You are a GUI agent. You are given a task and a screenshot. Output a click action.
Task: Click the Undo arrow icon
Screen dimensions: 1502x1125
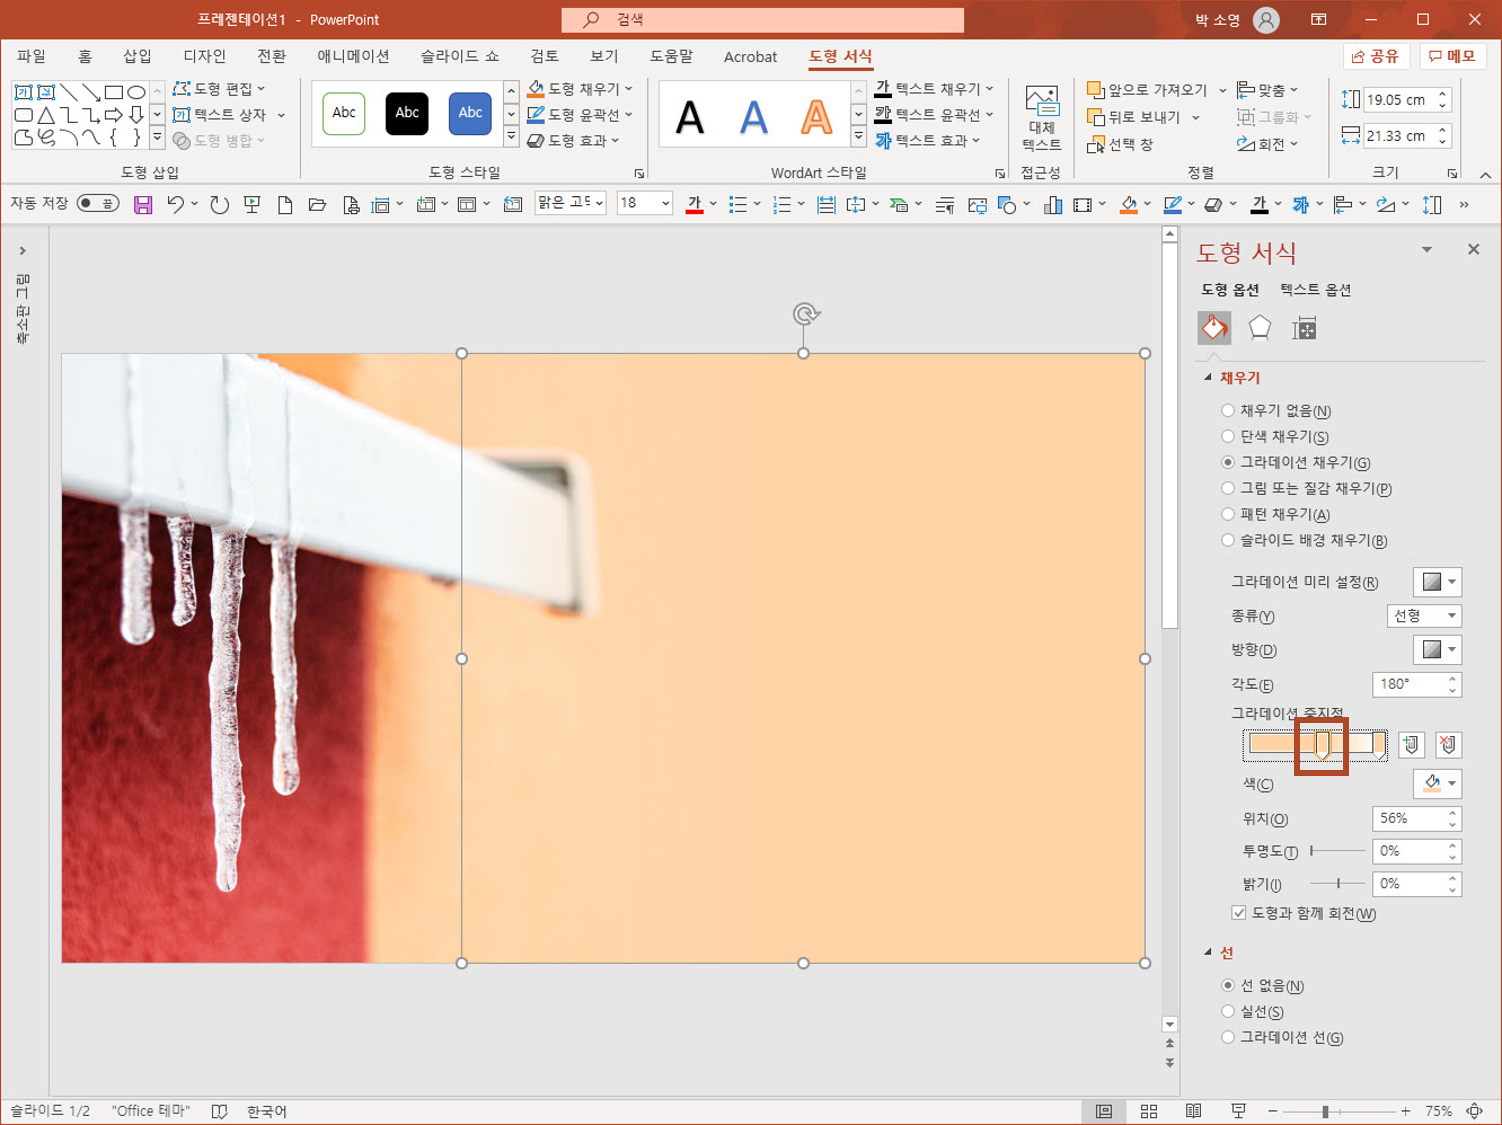pyautogui.click(x=176, y=205)
